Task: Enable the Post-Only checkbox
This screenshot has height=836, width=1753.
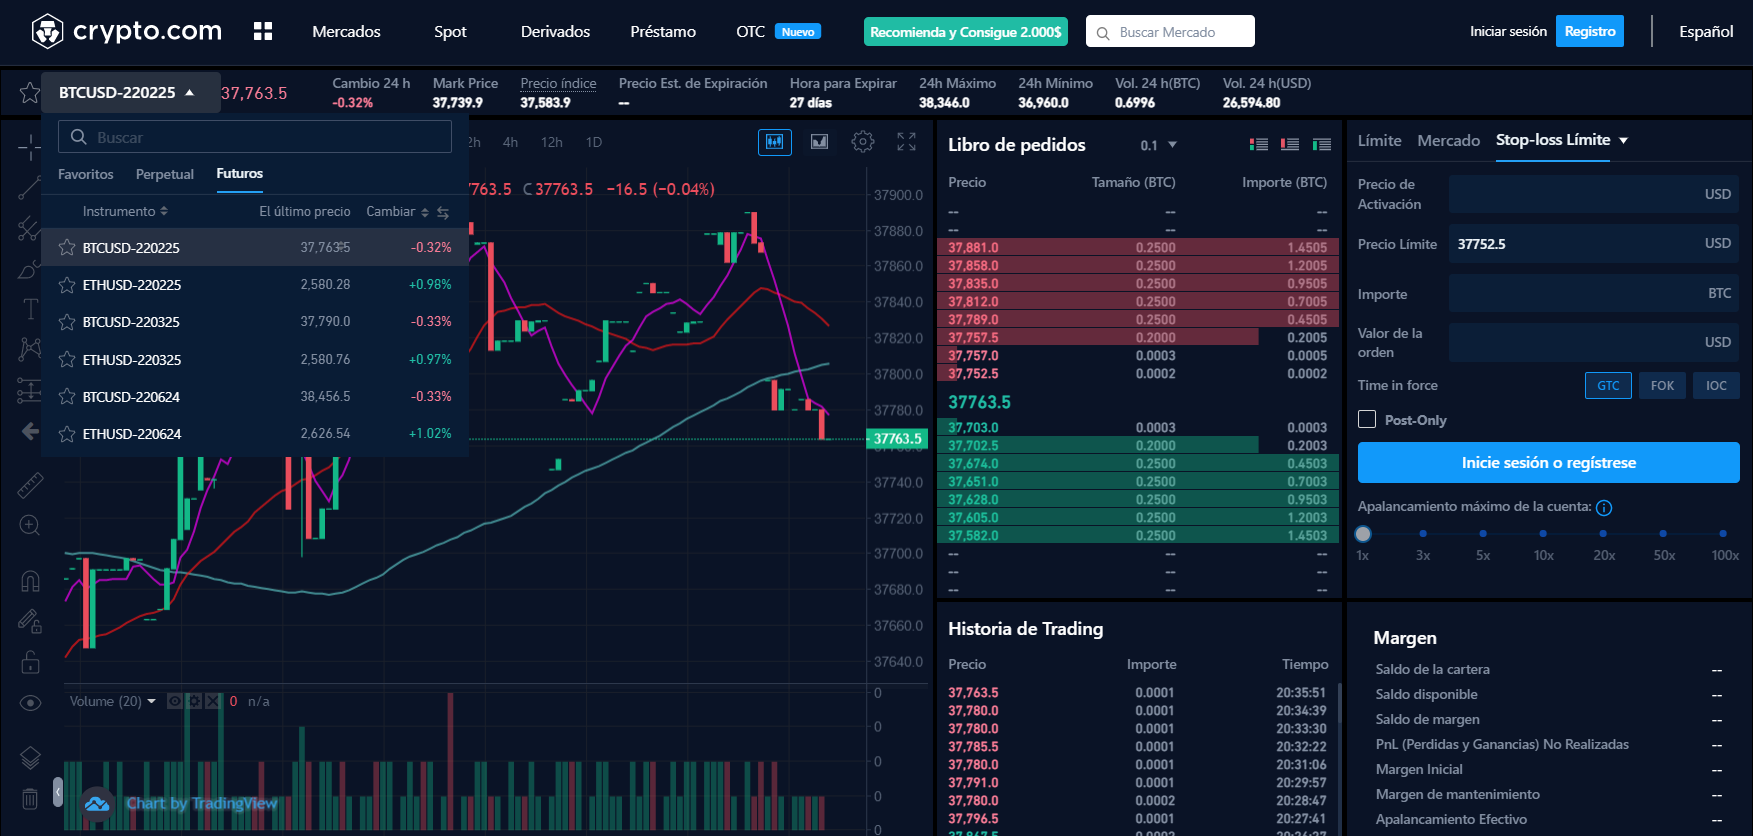Action: pos(1367,420)
